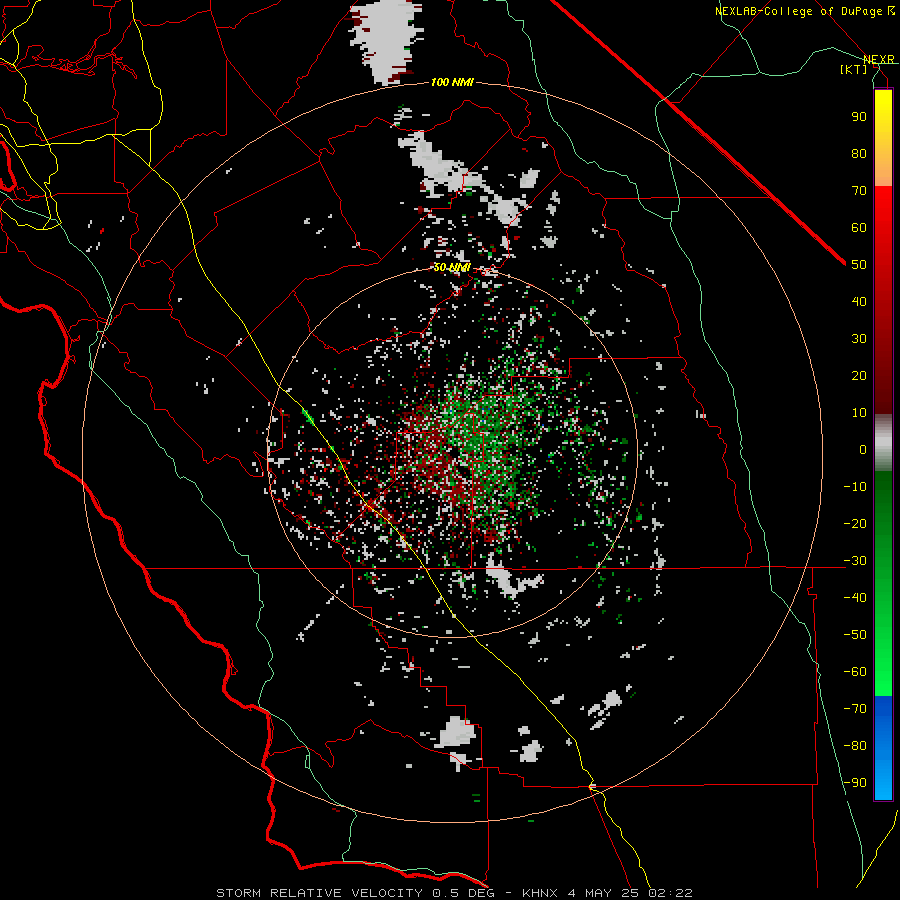Click the KHNX station identifier

pos(540,893)
